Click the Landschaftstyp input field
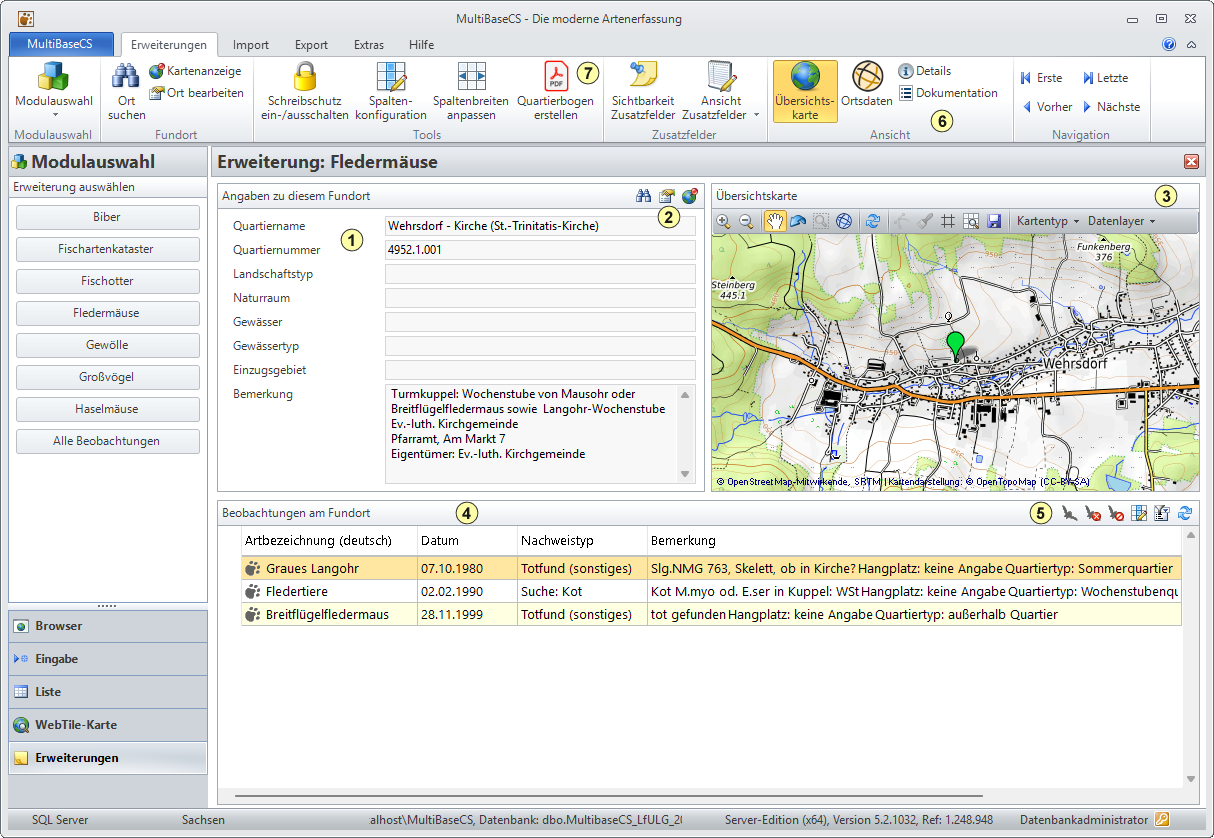 [540, 274]
